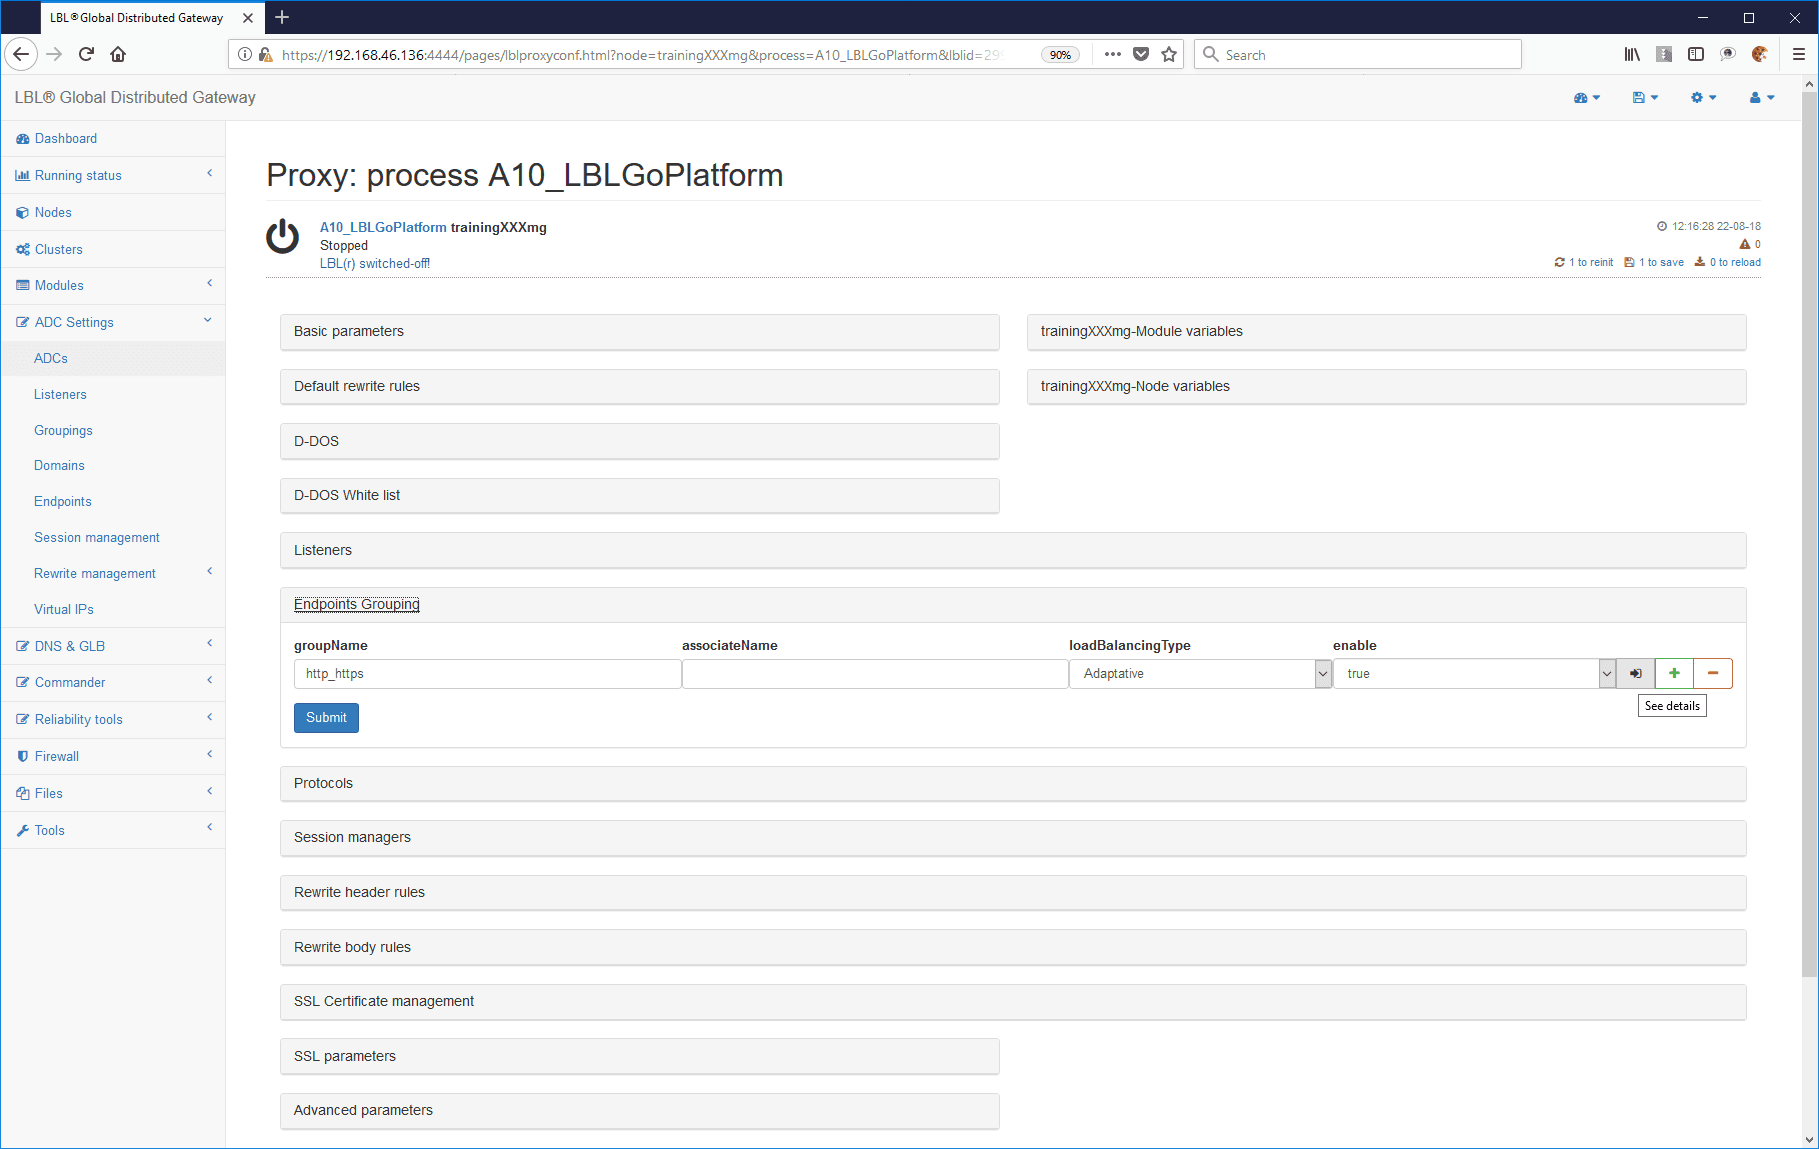Open the Firefox hamburger menu

click(1798, 54)
